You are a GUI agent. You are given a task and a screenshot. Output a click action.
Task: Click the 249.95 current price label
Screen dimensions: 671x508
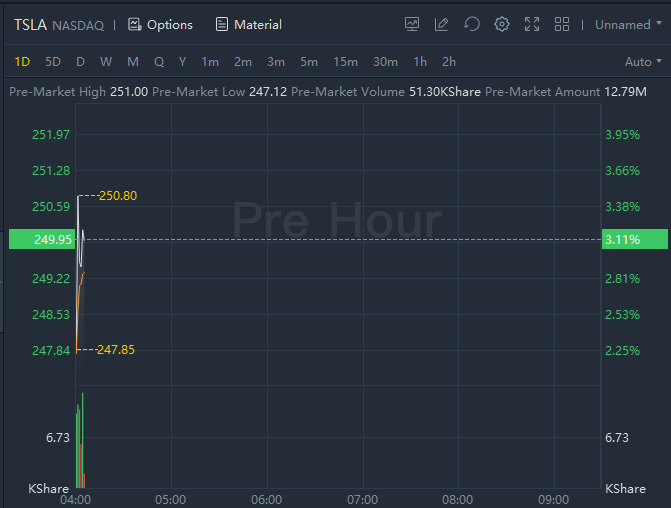[x=37, y=239]
